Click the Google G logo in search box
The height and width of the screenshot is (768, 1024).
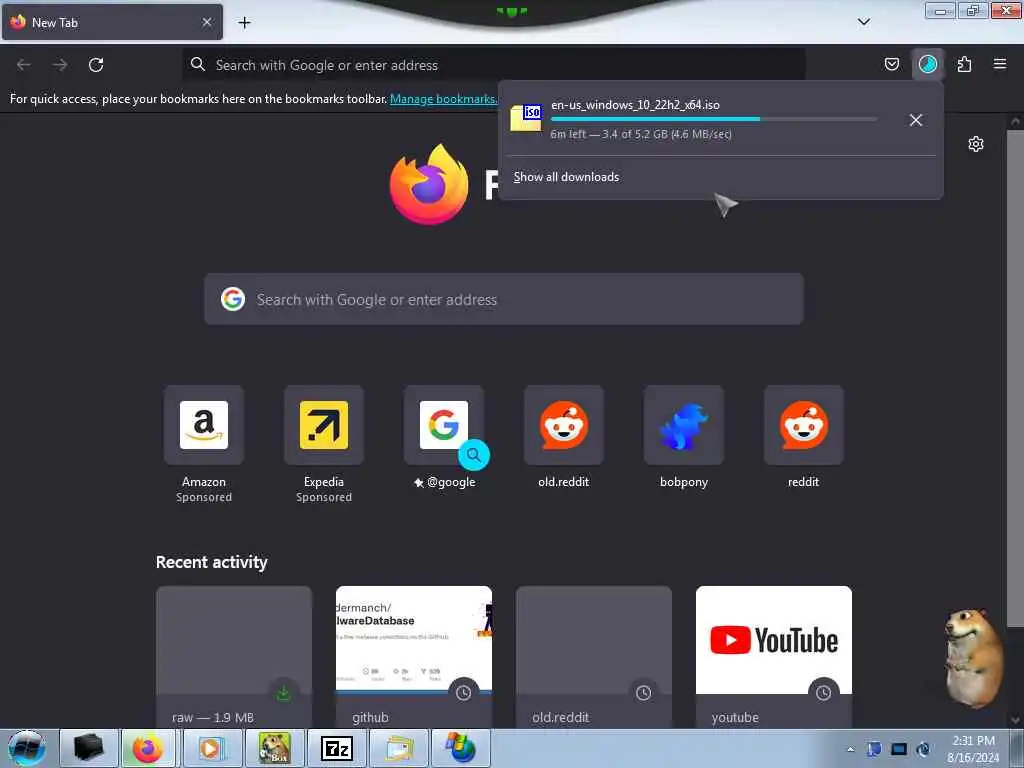[x=232, y=299]
